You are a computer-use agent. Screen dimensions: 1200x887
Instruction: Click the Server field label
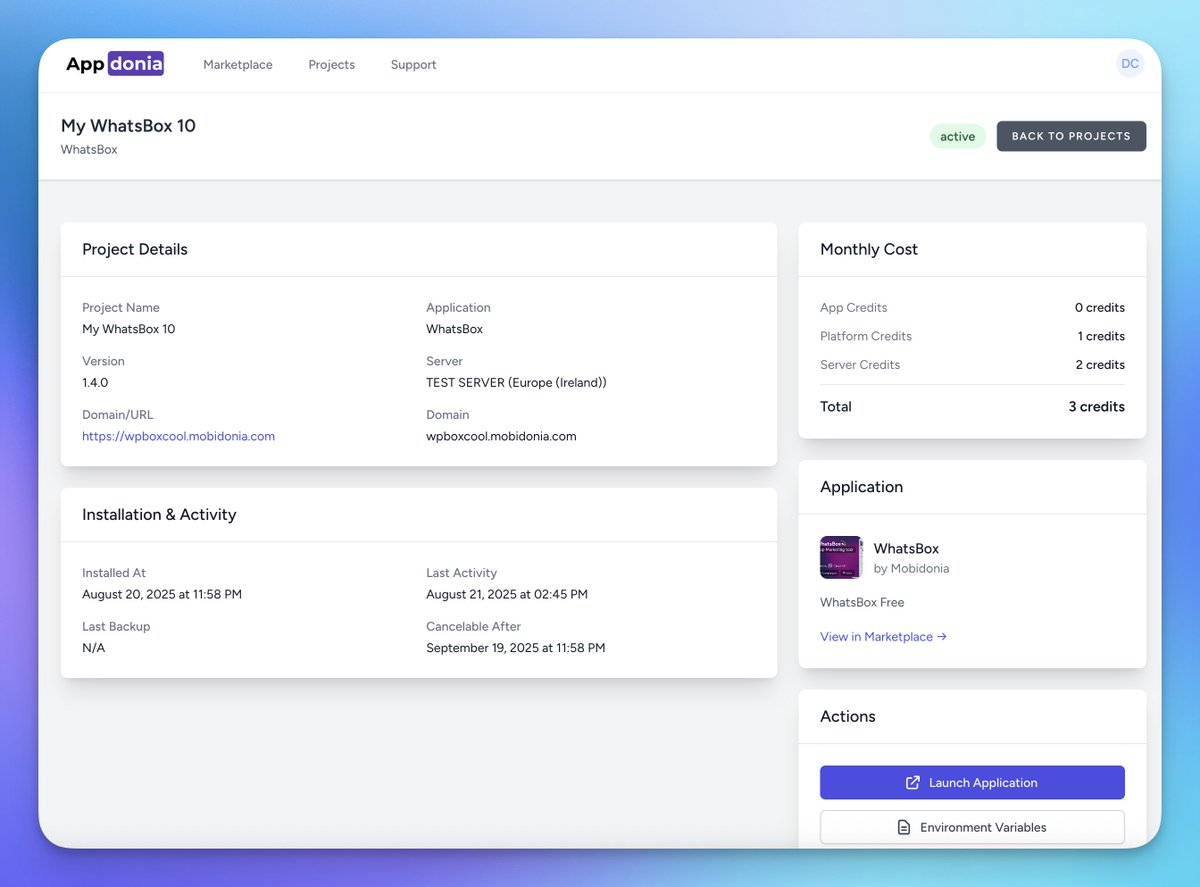pyautogui.click(x=444, y=361)
